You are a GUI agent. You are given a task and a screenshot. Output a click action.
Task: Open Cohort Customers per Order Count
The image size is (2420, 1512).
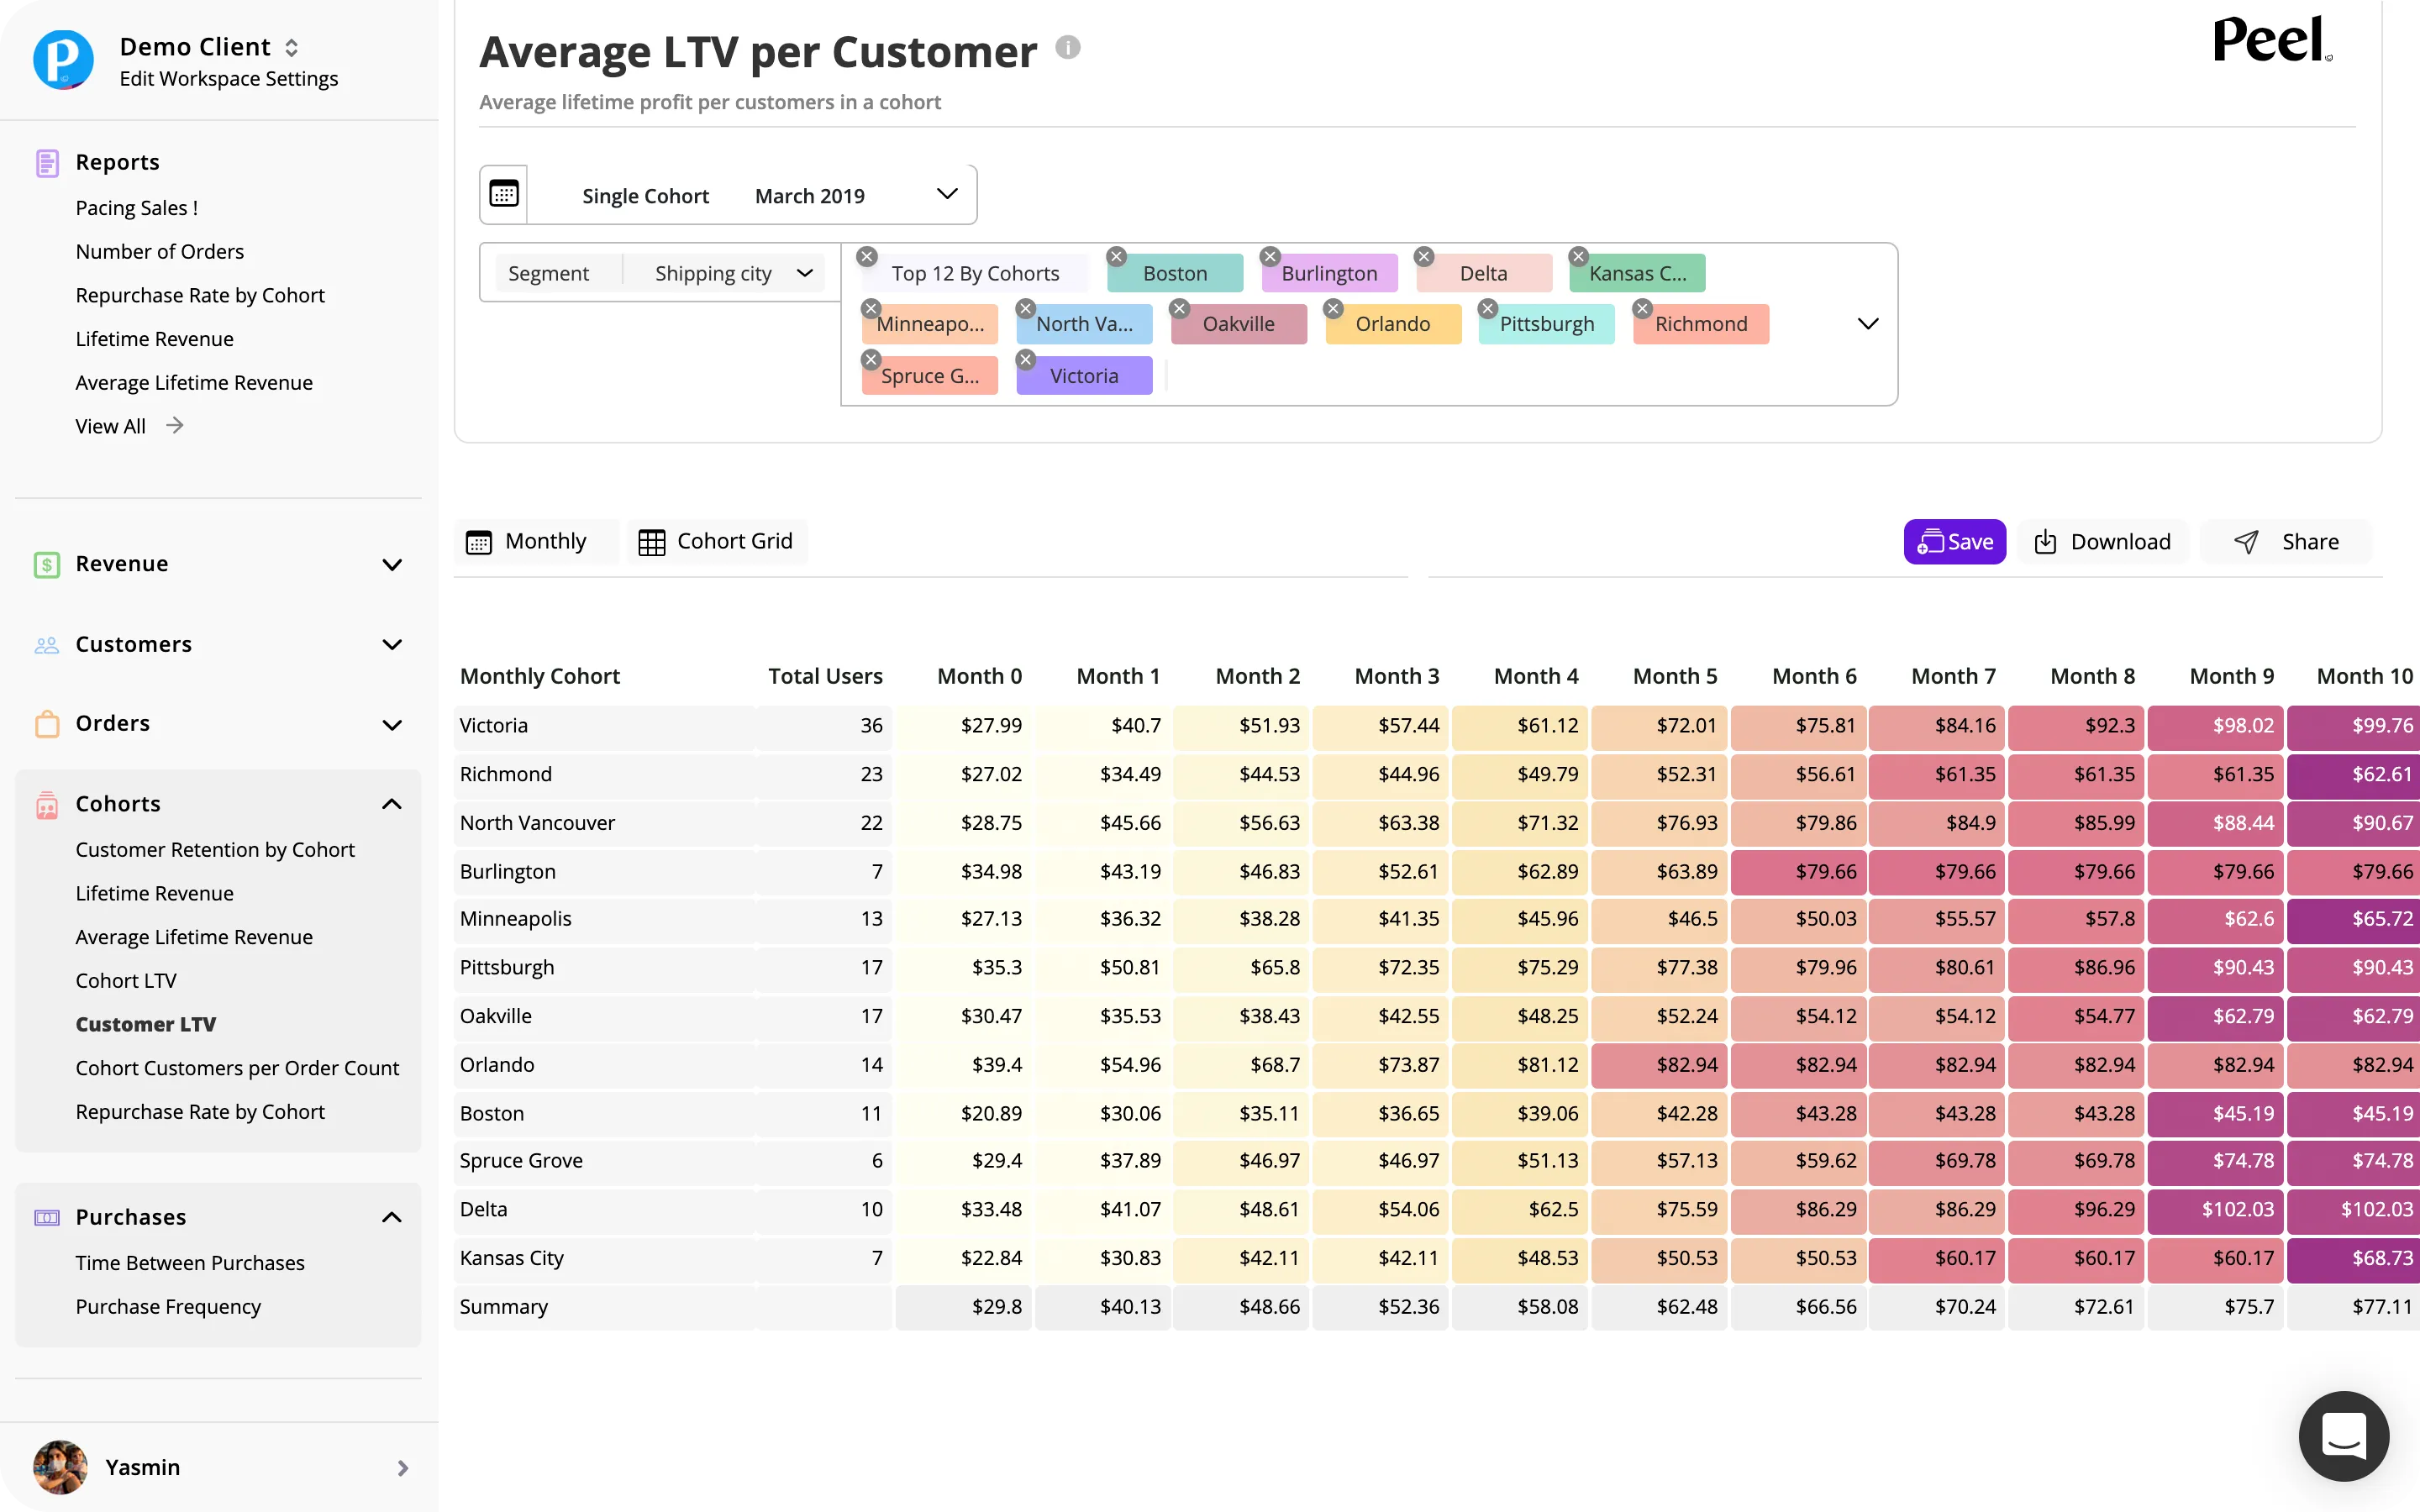pos(237,1068)
